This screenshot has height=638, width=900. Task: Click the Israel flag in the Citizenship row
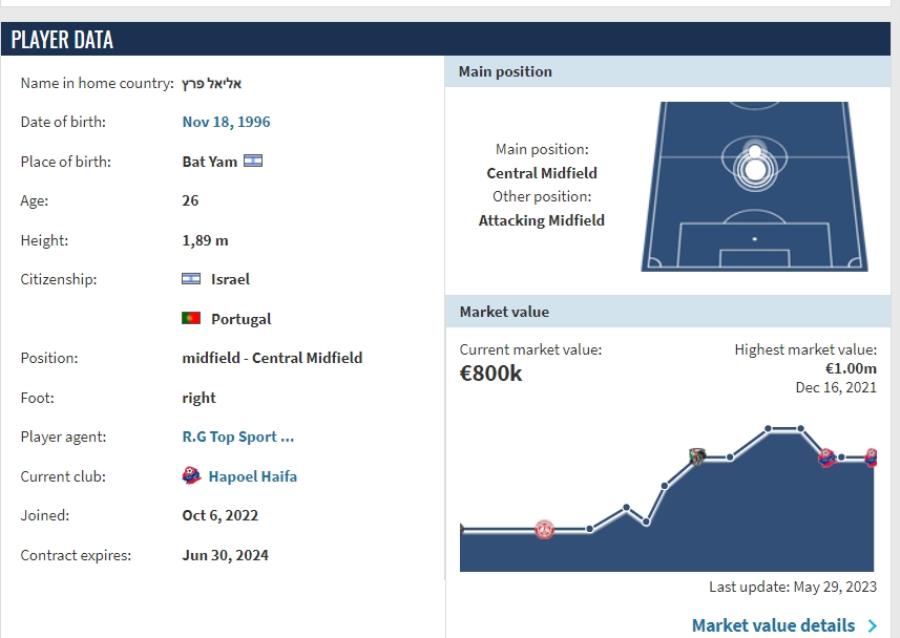(191, 280)
